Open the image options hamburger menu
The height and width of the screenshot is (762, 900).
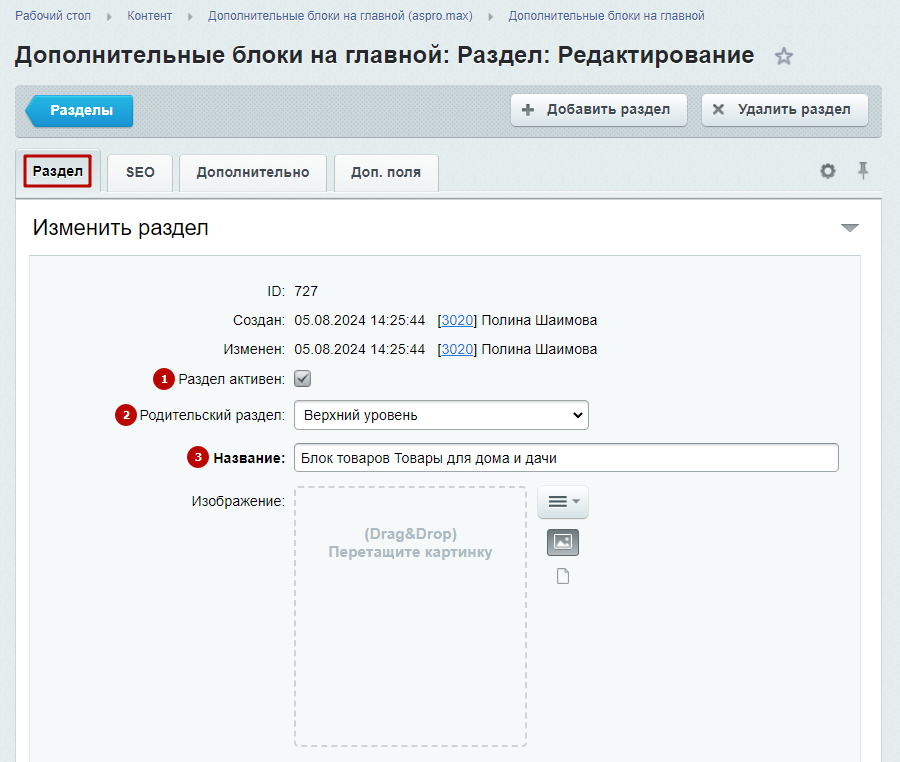[562, 502]
